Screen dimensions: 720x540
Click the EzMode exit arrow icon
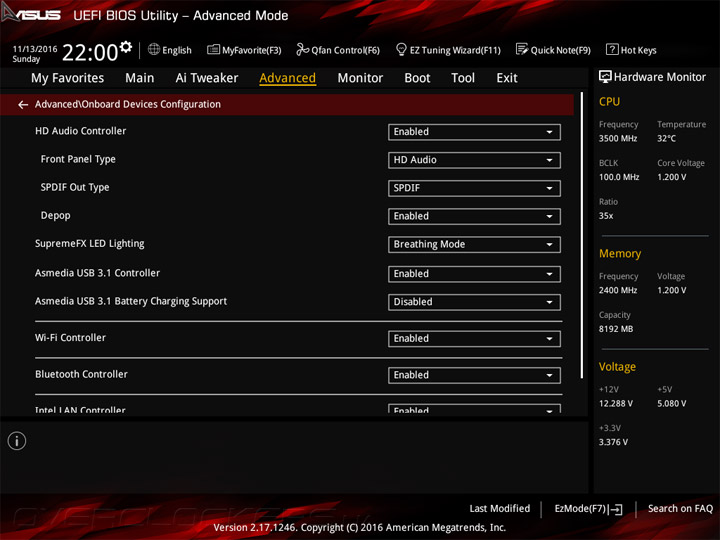click(x=616, y=509)
